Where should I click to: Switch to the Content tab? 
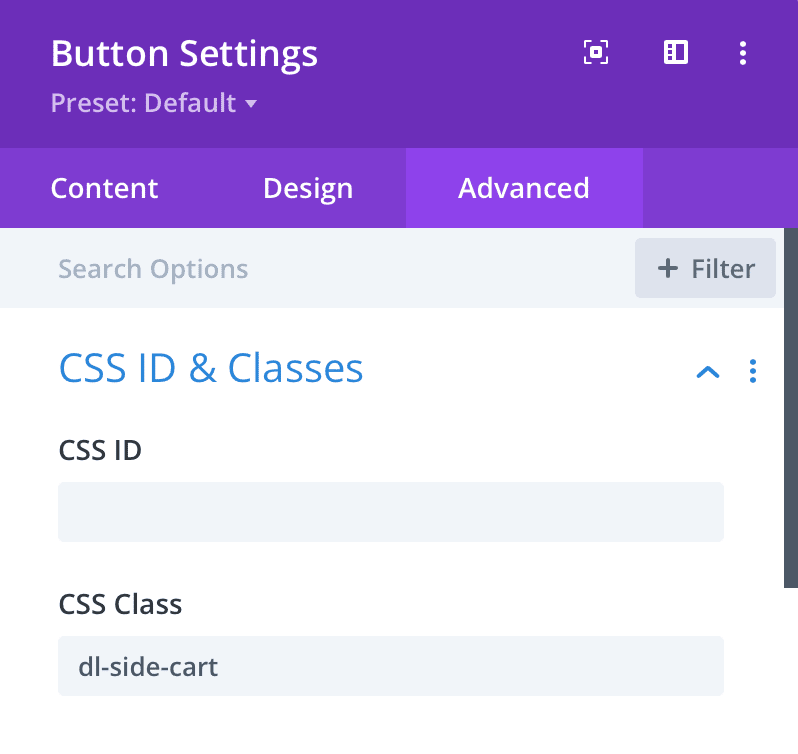click(x=104, y=188)
